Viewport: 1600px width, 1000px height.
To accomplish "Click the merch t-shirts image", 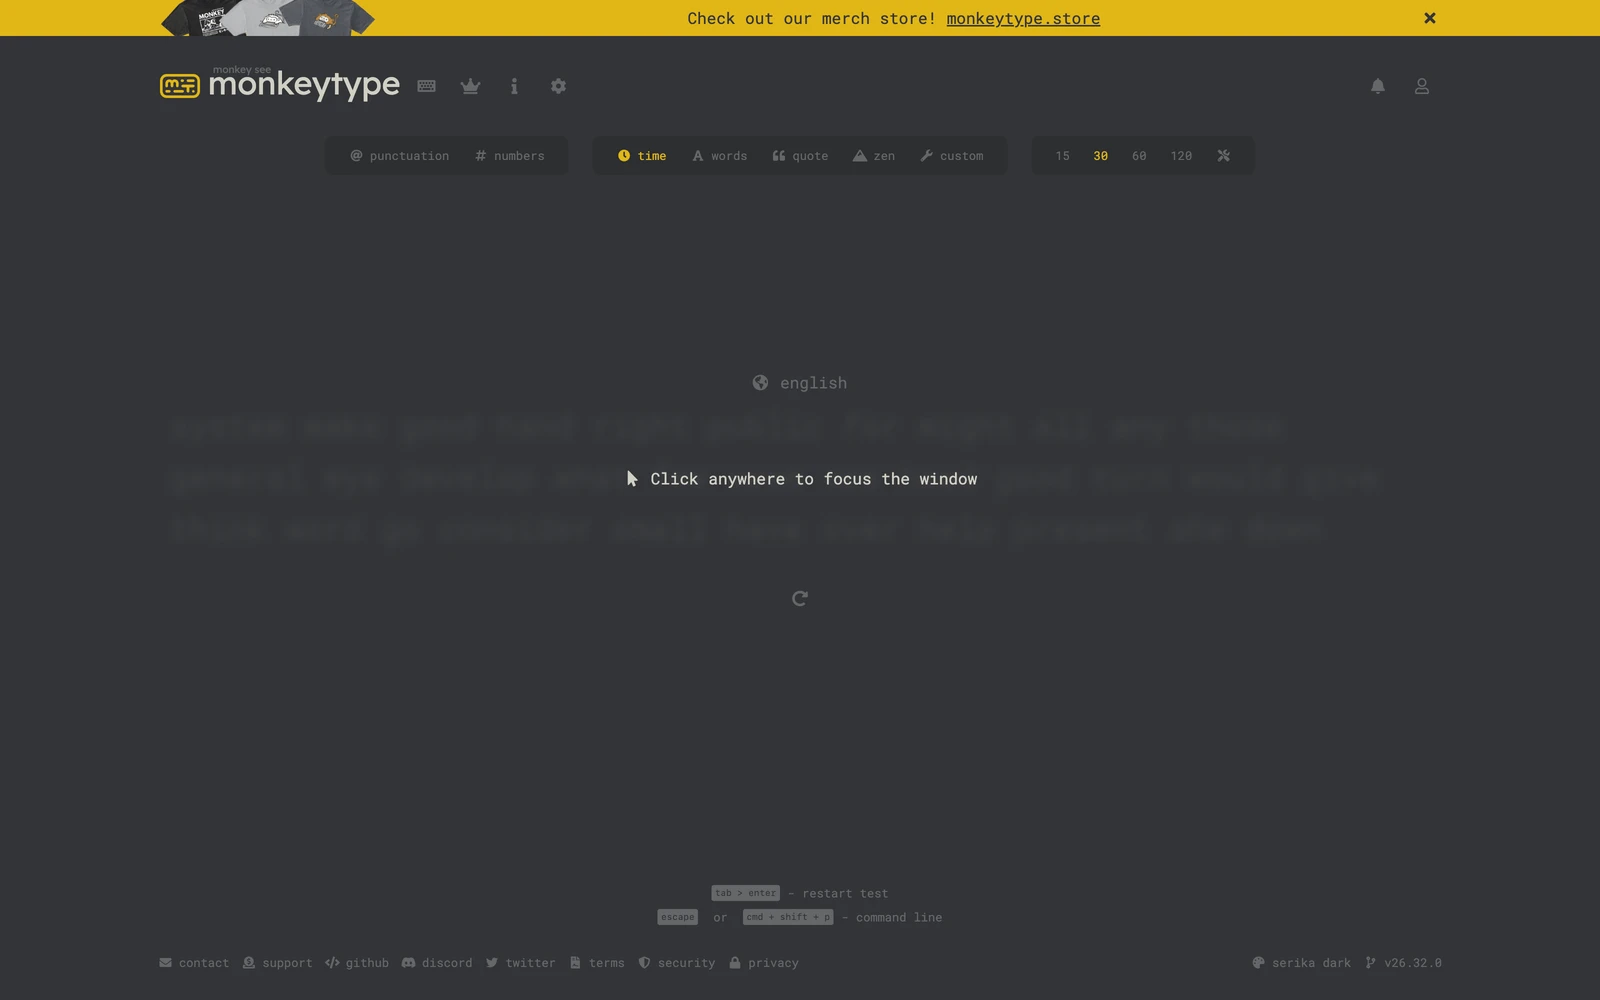I will pyautogui.click(x=268, y=18).
